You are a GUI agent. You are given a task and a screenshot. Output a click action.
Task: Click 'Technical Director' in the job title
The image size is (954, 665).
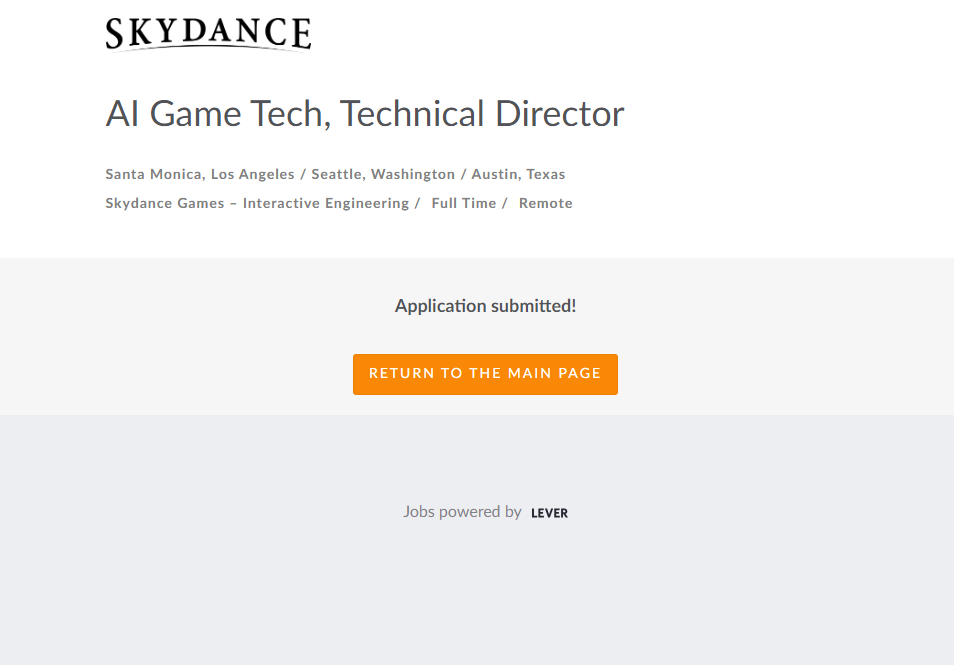[482, 114]
